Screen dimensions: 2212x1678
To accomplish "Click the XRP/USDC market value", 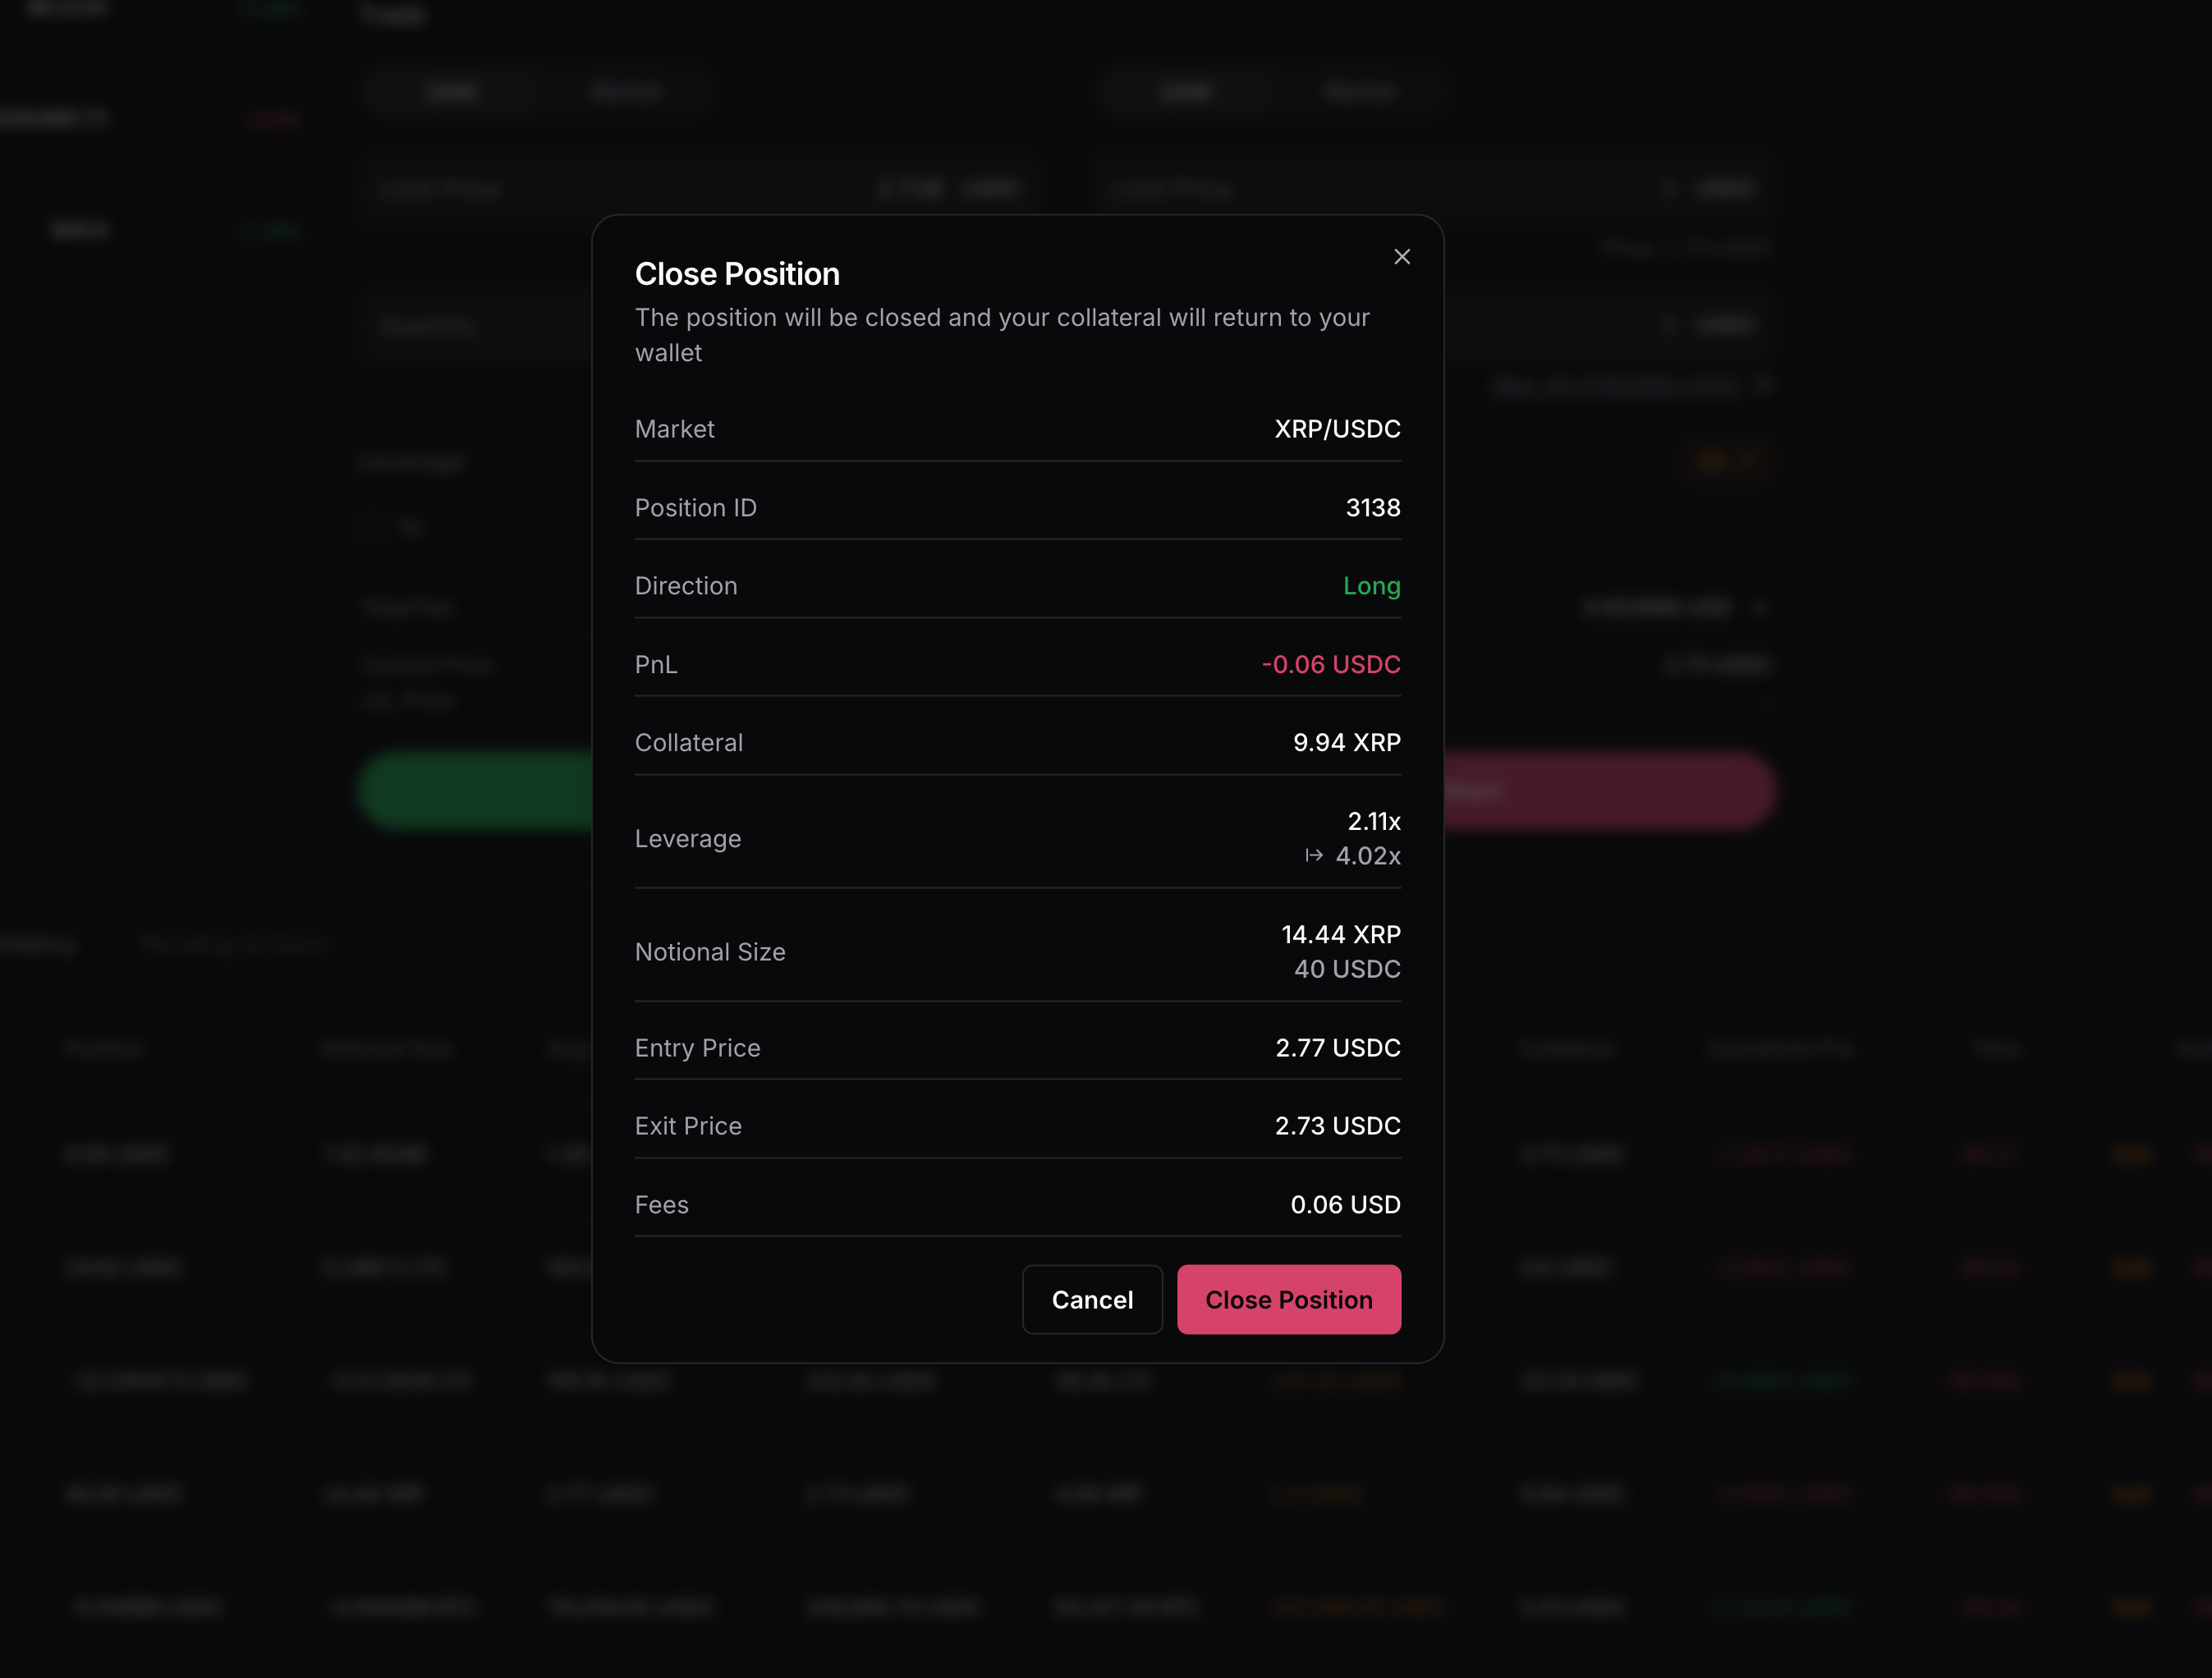I will pyautogui.click(x=1337, y=429).
